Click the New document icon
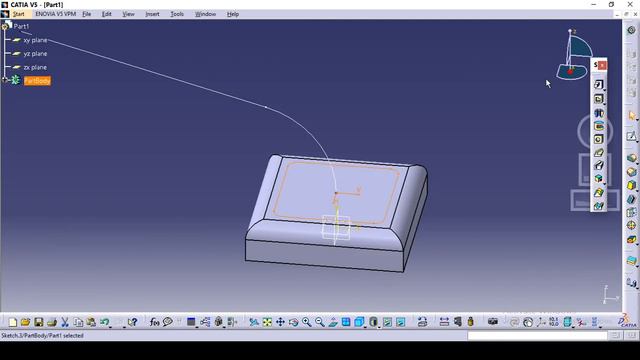This screenshot has width=640, height=360. pyautogui.click(x=13, y=322)
